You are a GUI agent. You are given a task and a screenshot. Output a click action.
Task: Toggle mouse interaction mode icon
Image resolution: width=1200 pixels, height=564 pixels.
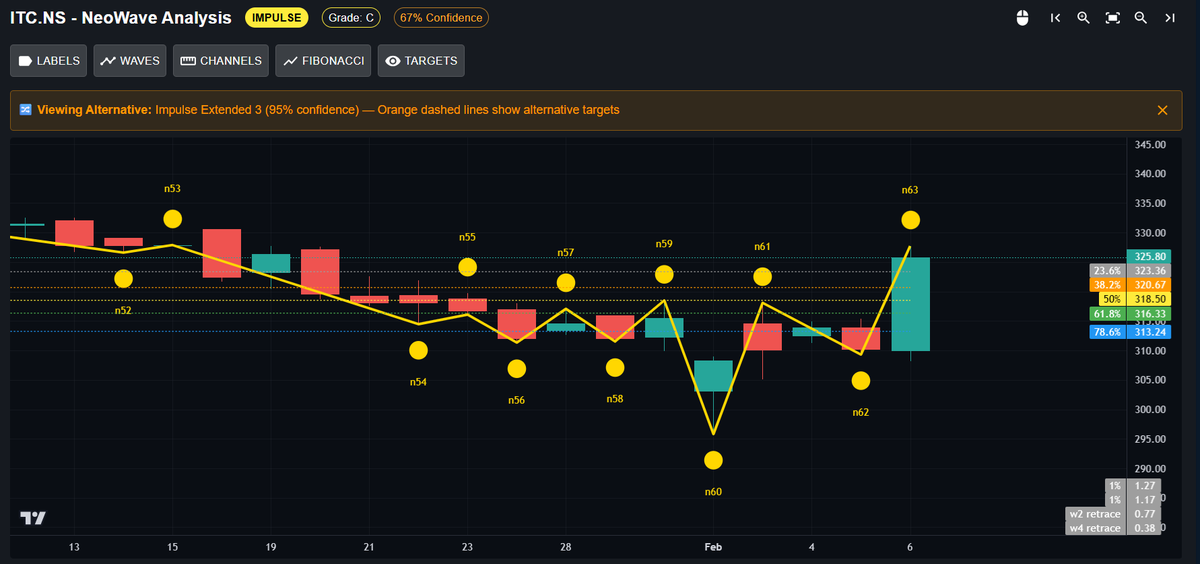(x=1022, y=18)
